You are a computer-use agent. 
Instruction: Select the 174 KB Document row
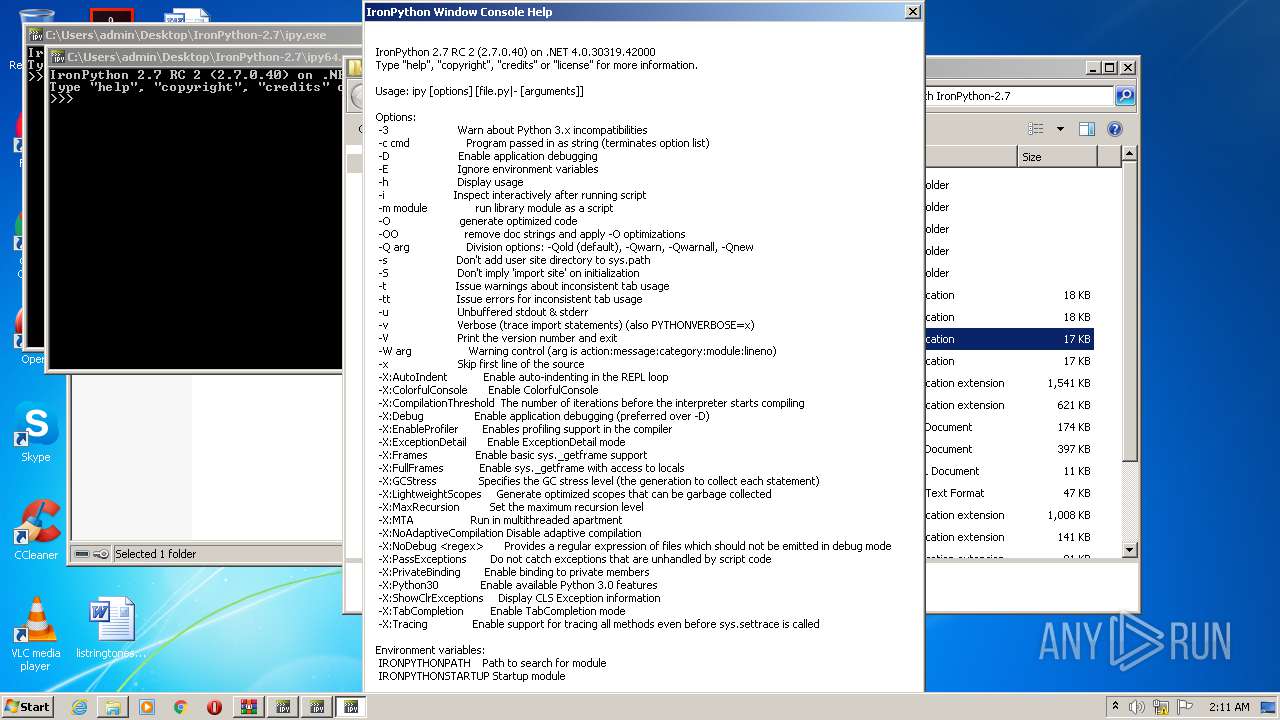point(1009,427)
